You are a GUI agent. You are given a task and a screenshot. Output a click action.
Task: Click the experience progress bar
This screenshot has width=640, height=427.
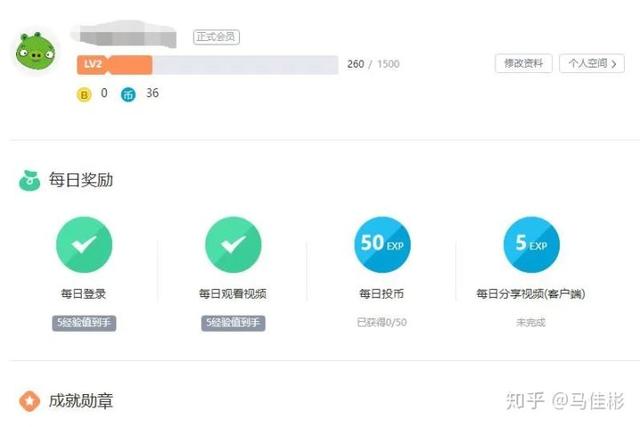245,65
